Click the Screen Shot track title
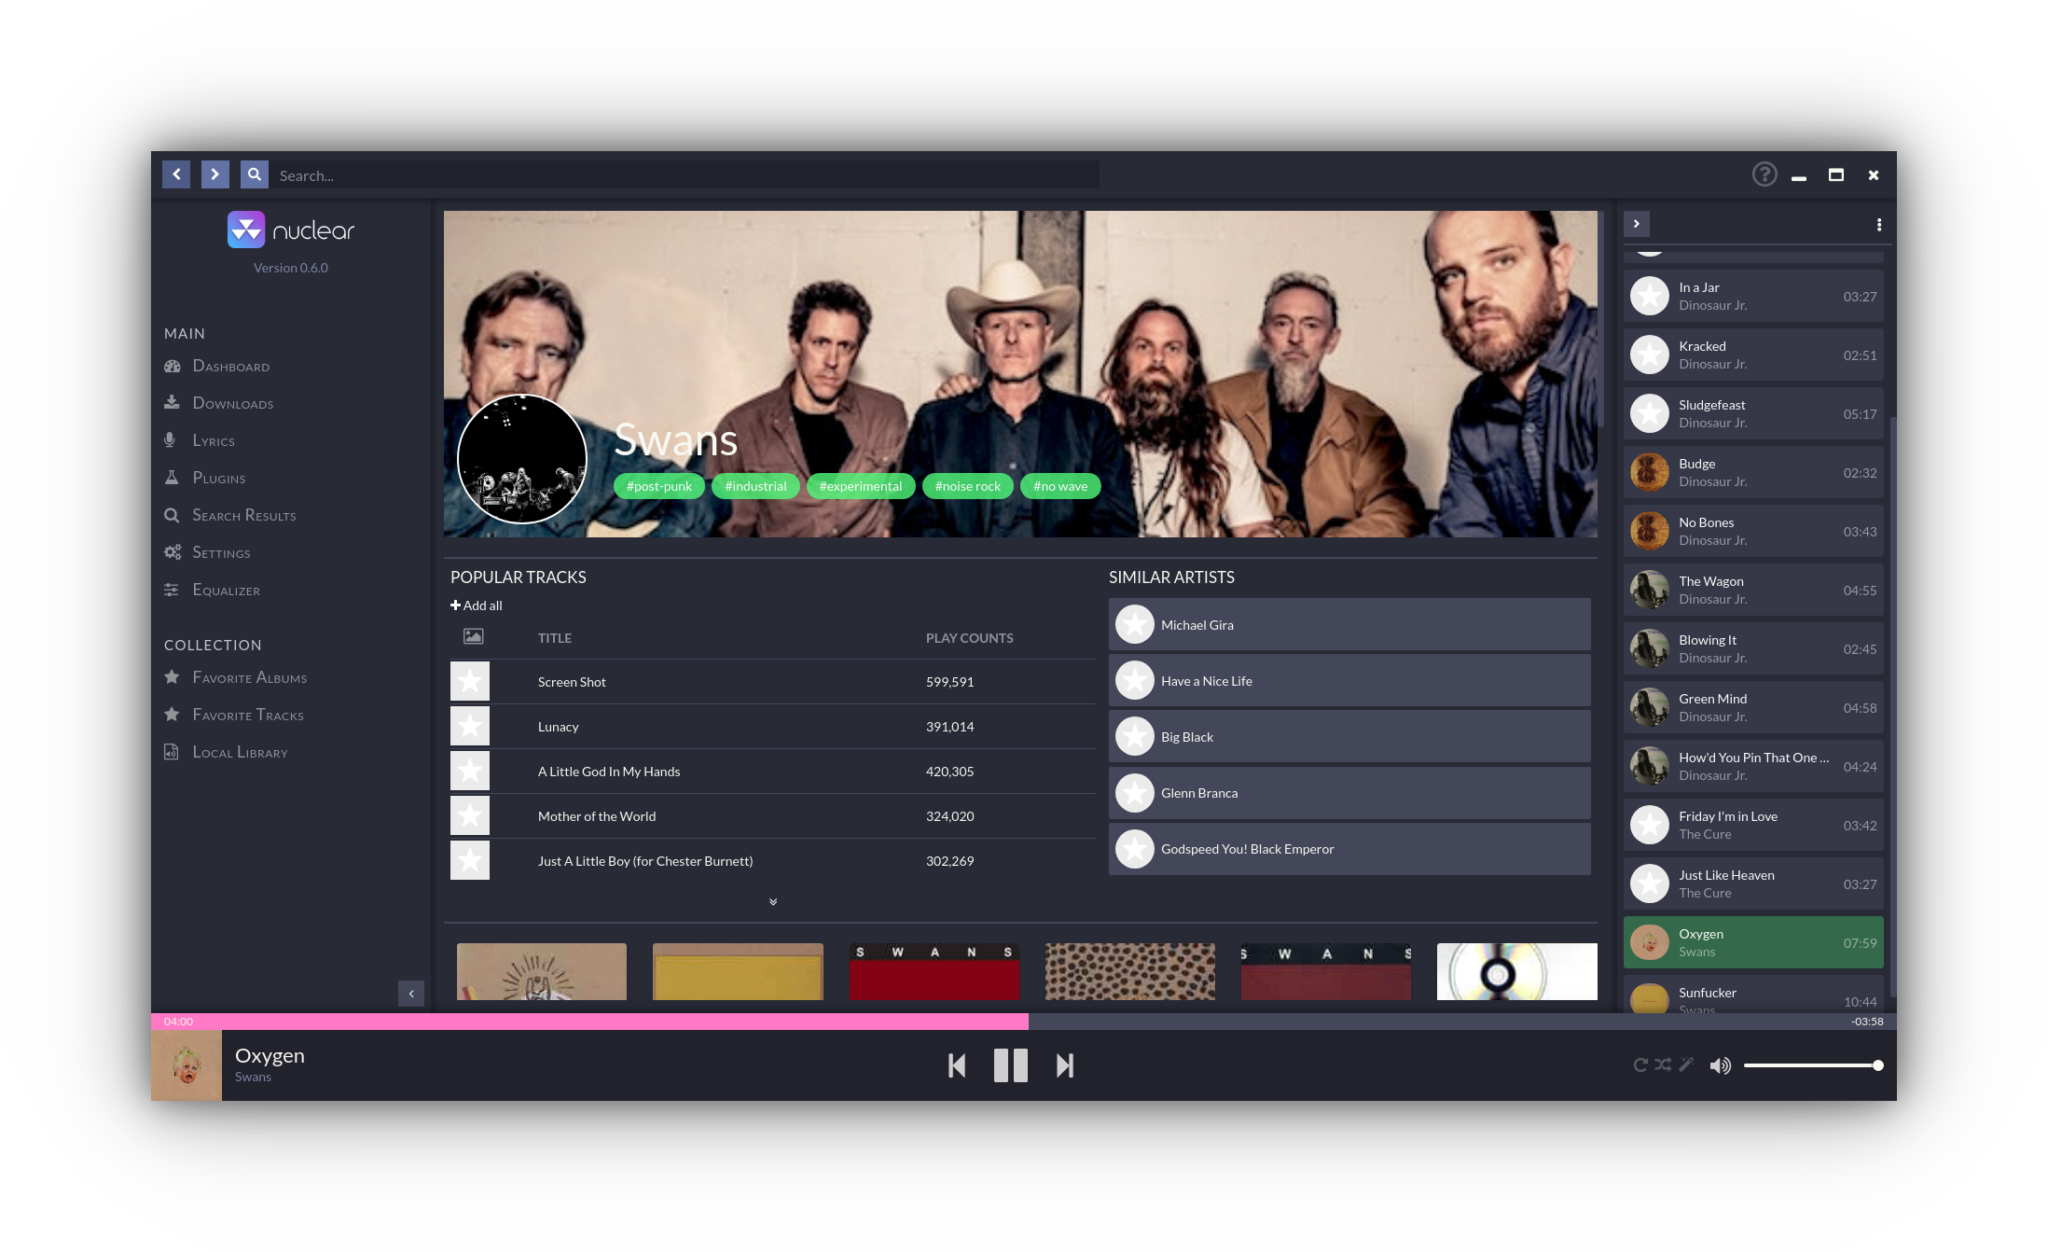This screenshot has height=1252, width=2048. 572,682
